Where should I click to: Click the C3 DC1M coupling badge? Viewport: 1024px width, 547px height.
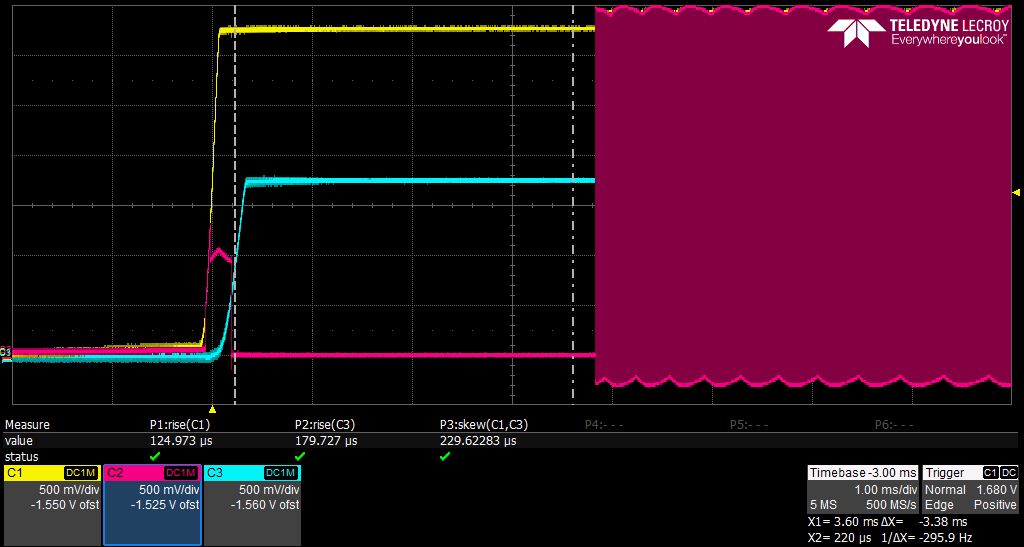coord(281,473)
